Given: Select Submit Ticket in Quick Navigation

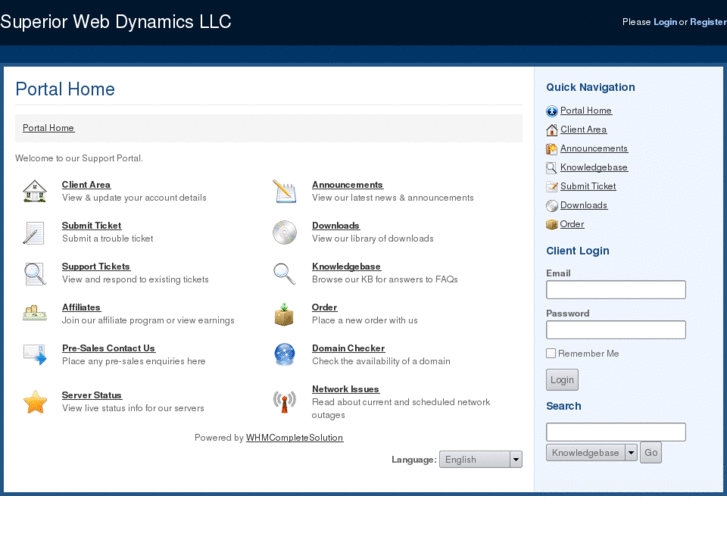Looking at the screenshot, I should tap(588, 187).
